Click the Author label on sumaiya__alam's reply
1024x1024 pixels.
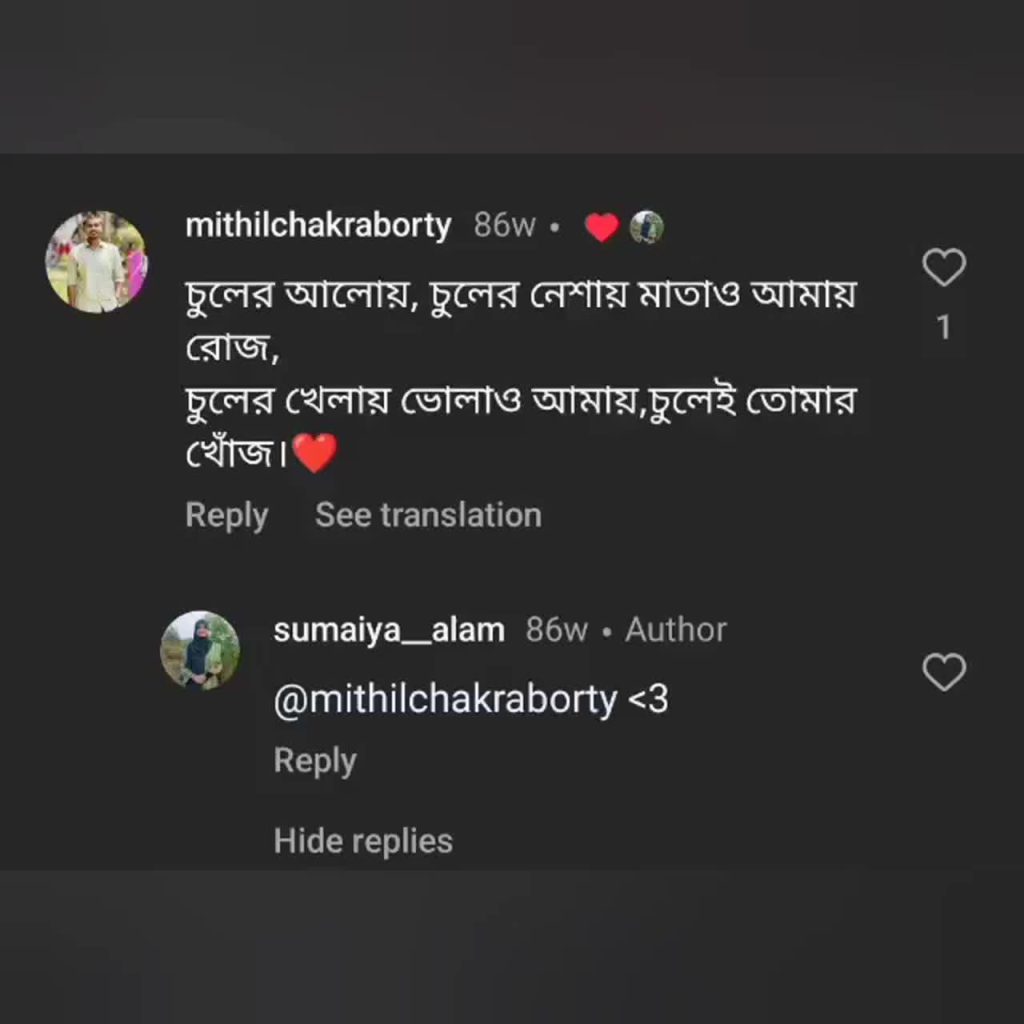pos(676,630)
